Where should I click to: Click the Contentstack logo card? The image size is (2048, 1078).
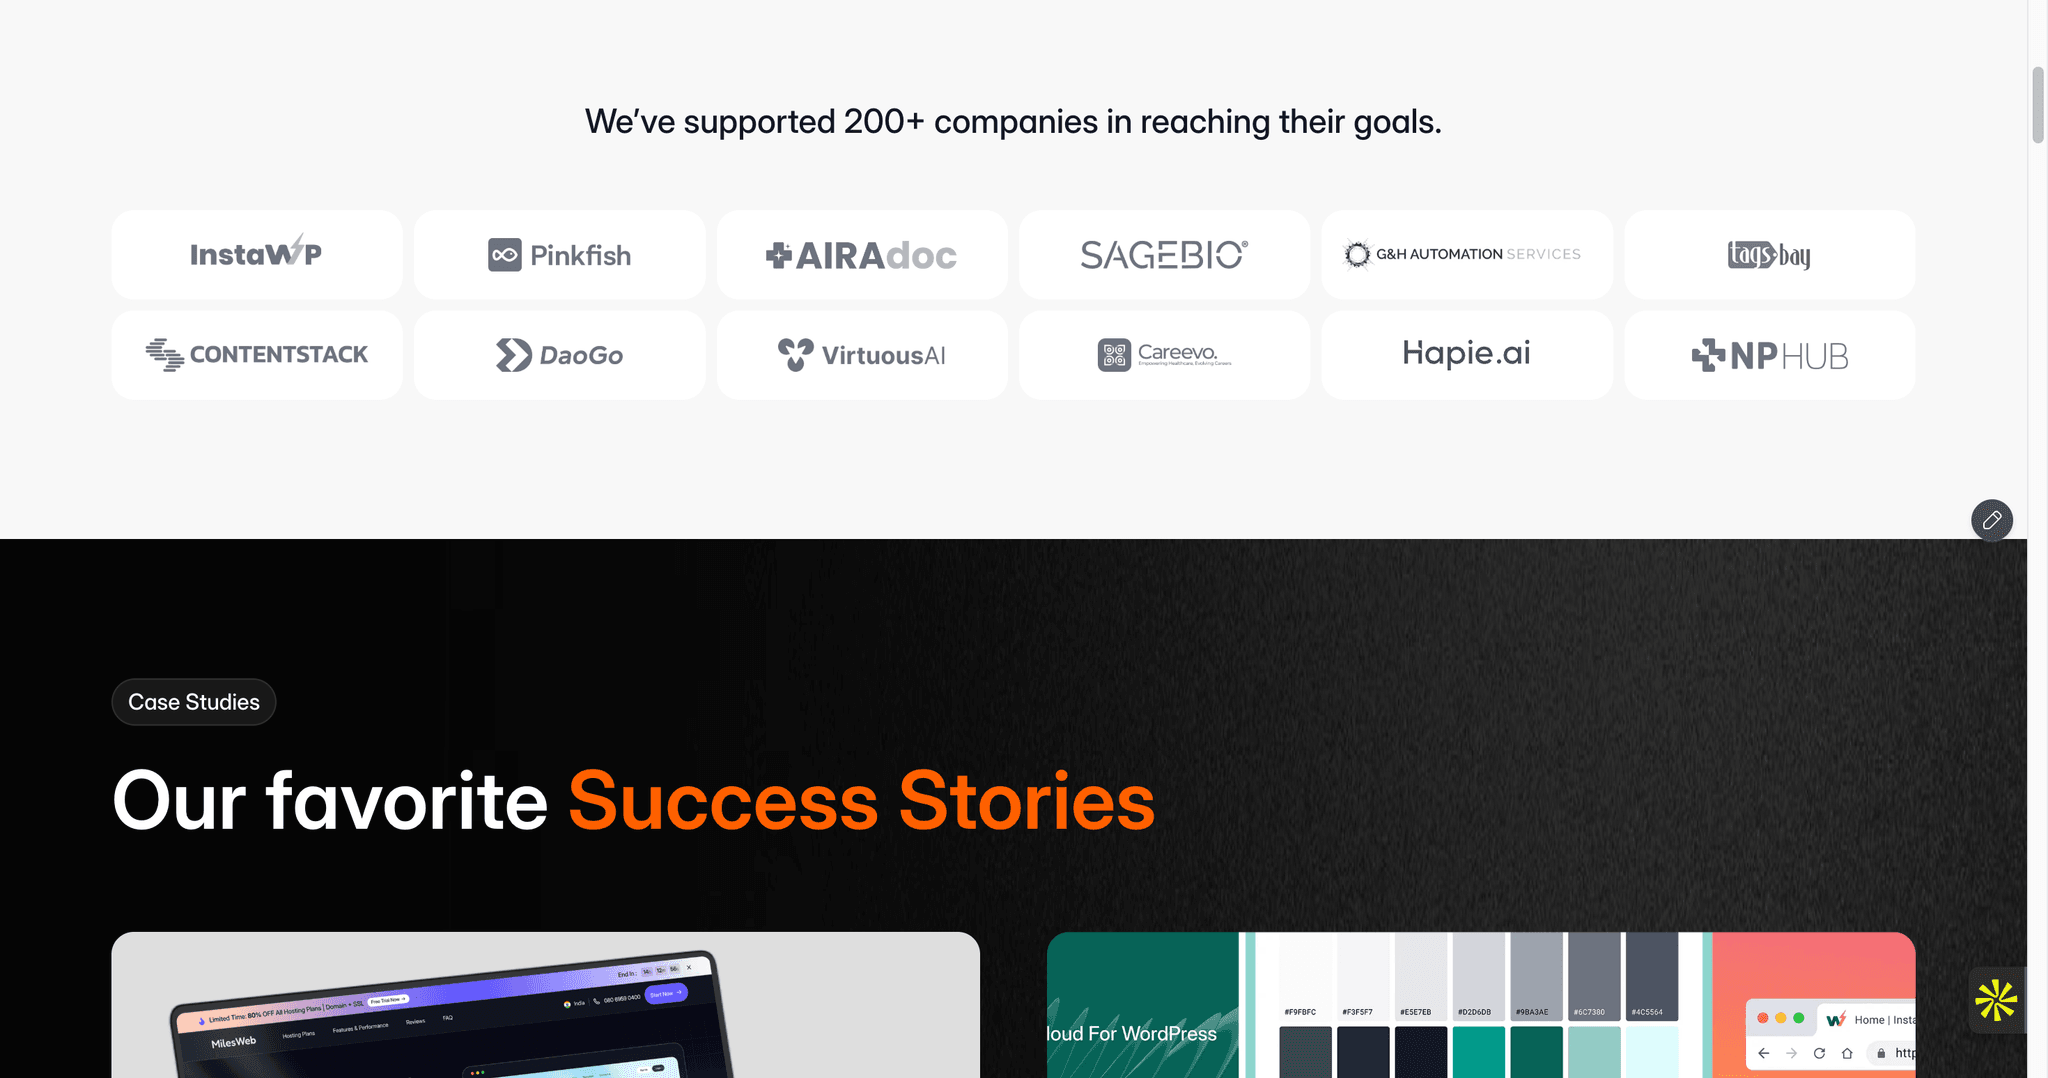(x=257, y=355)
